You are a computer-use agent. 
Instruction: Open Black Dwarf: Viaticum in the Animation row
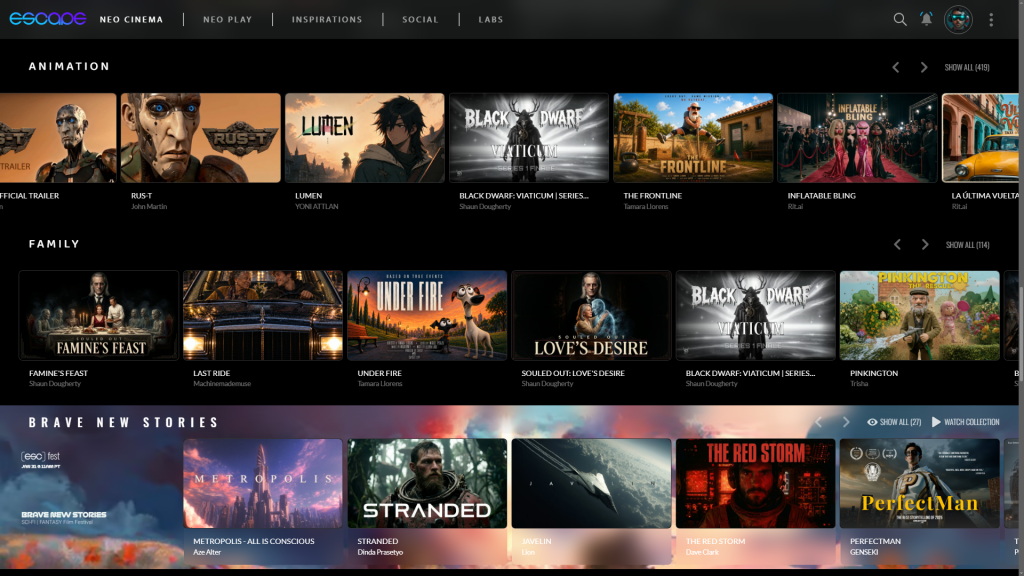[529, 138]
